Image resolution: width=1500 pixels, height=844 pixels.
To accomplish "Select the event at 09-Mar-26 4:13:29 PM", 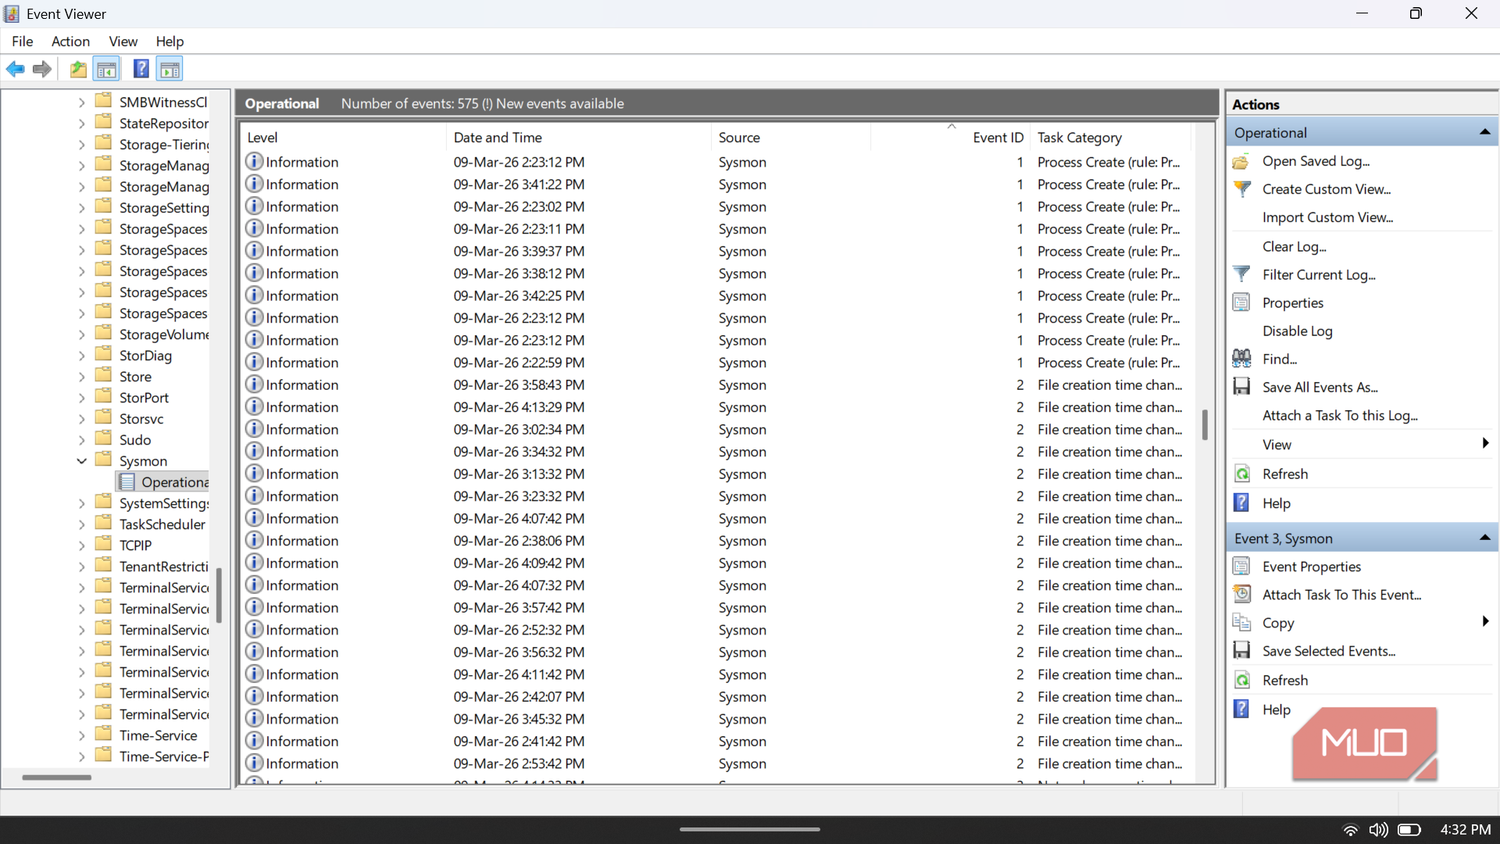I will [x=716, y=407].
